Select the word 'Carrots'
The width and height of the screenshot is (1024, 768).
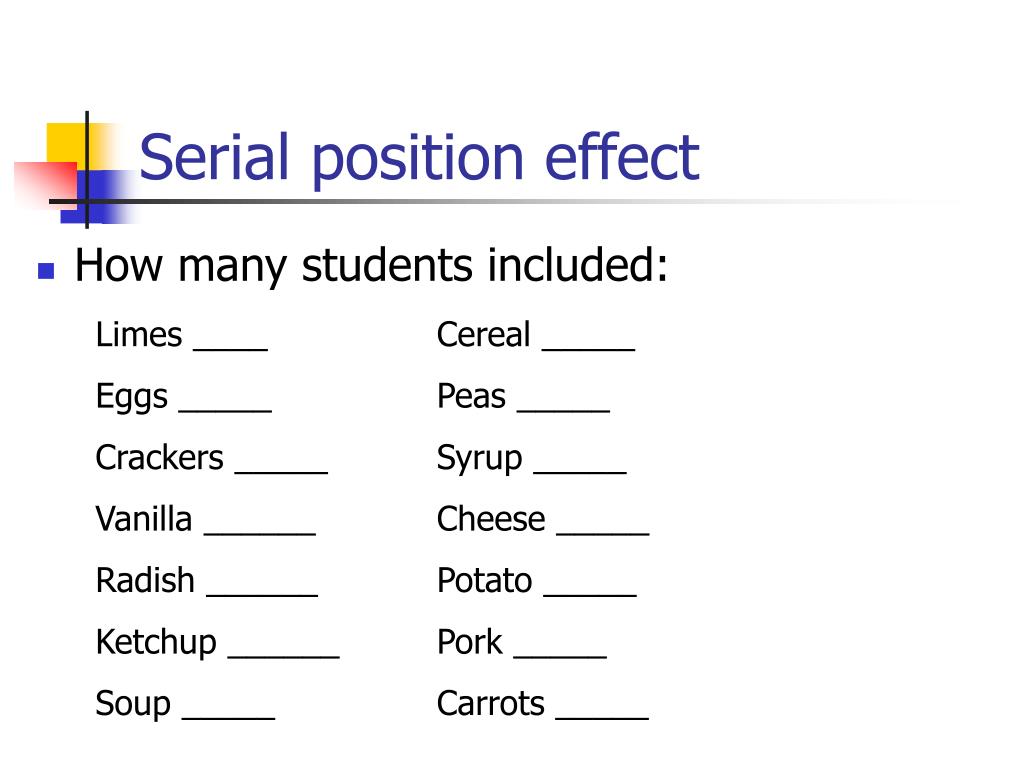[x=490, y=703]
